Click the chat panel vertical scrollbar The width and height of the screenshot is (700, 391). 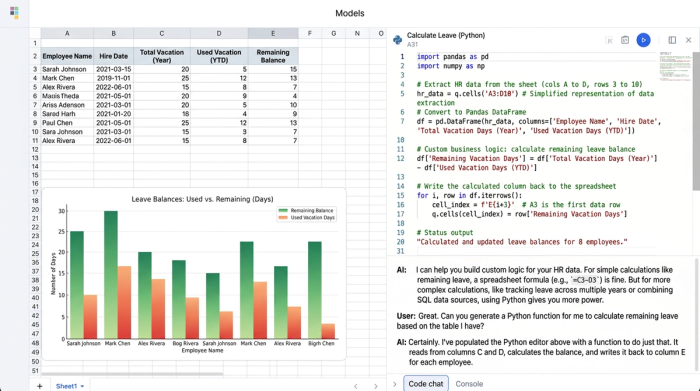[x=696, y=315]
